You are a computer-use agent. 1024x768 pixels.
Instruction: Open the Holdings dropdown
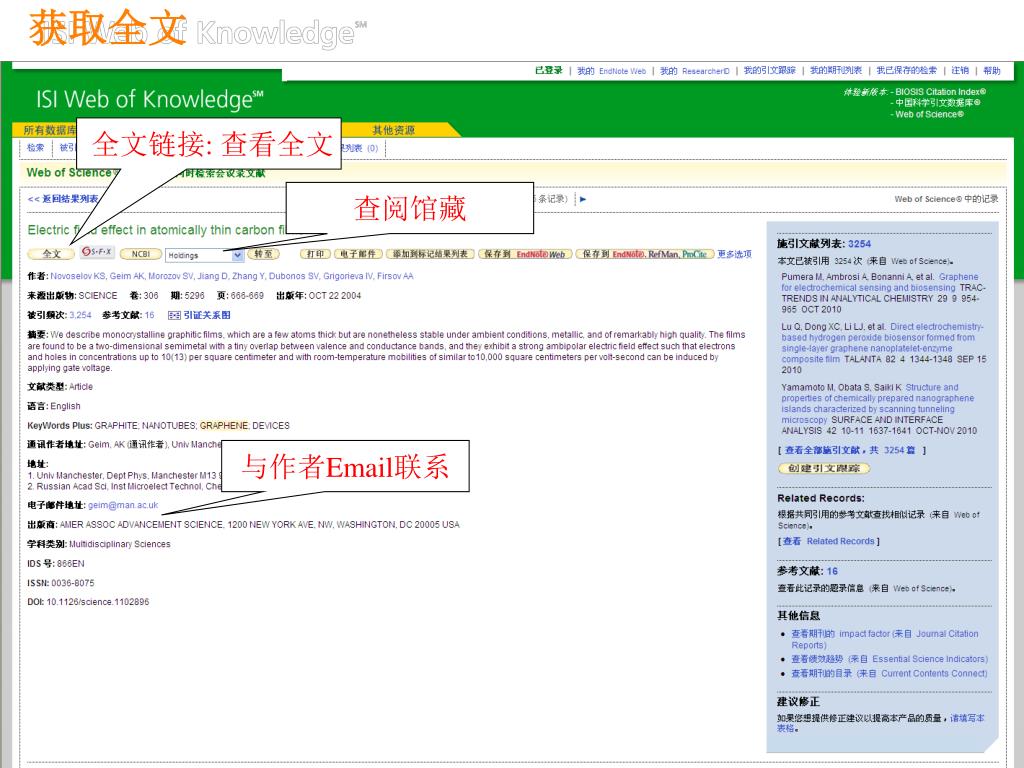(204, 255)
